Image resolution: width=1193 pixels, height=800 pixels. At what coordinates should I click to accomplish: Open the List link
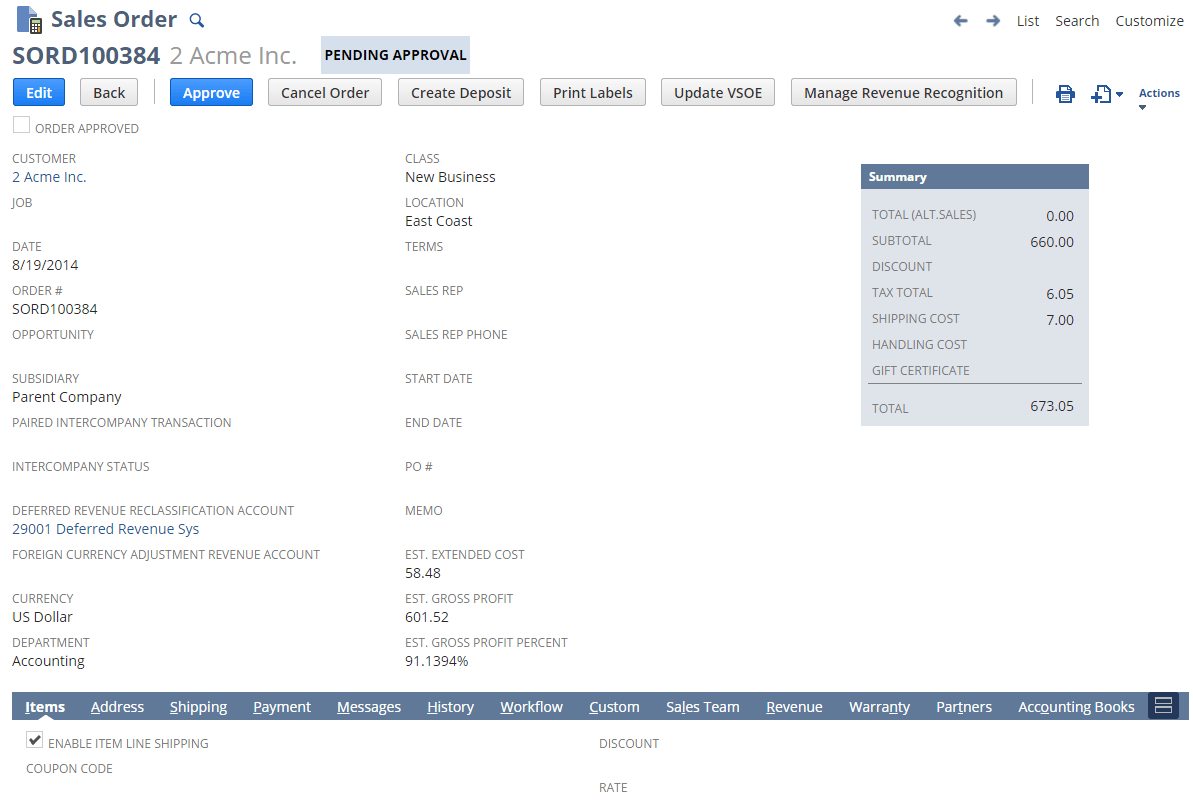click(x=1027, y=21)
